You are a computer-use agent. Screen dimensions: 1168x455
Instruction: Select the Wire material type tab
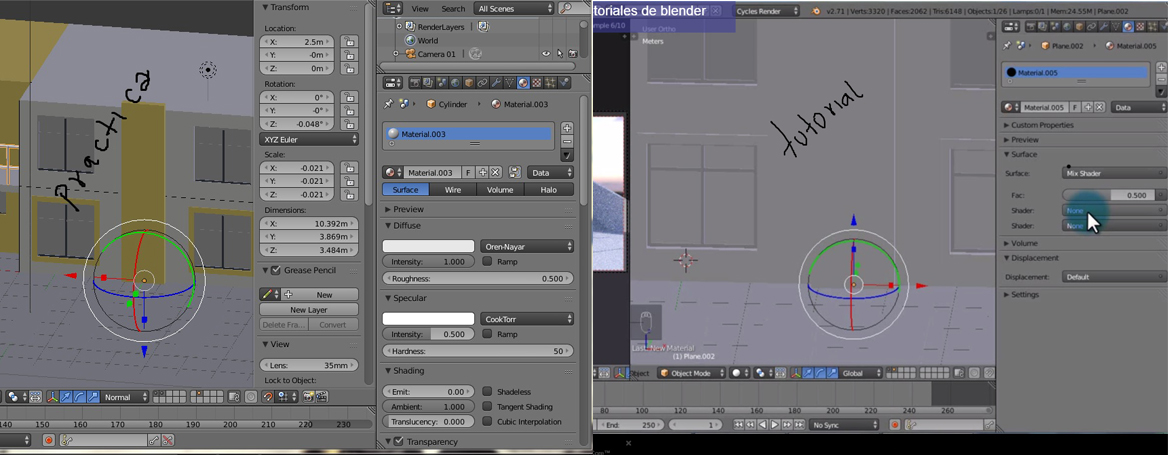[x=453, y=190]
